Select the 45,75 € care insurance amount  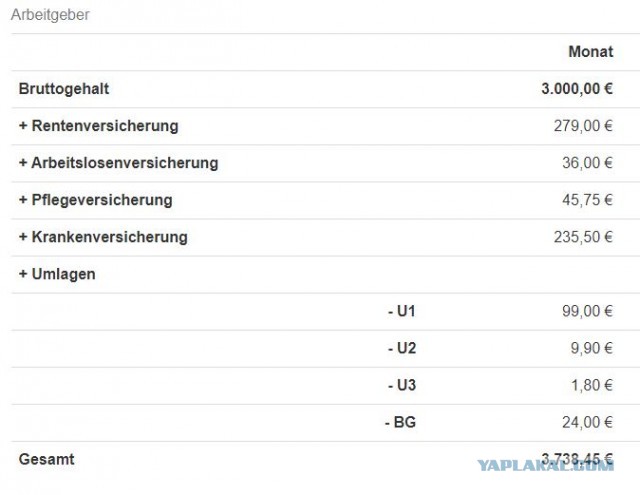click(x=587, y=200)
